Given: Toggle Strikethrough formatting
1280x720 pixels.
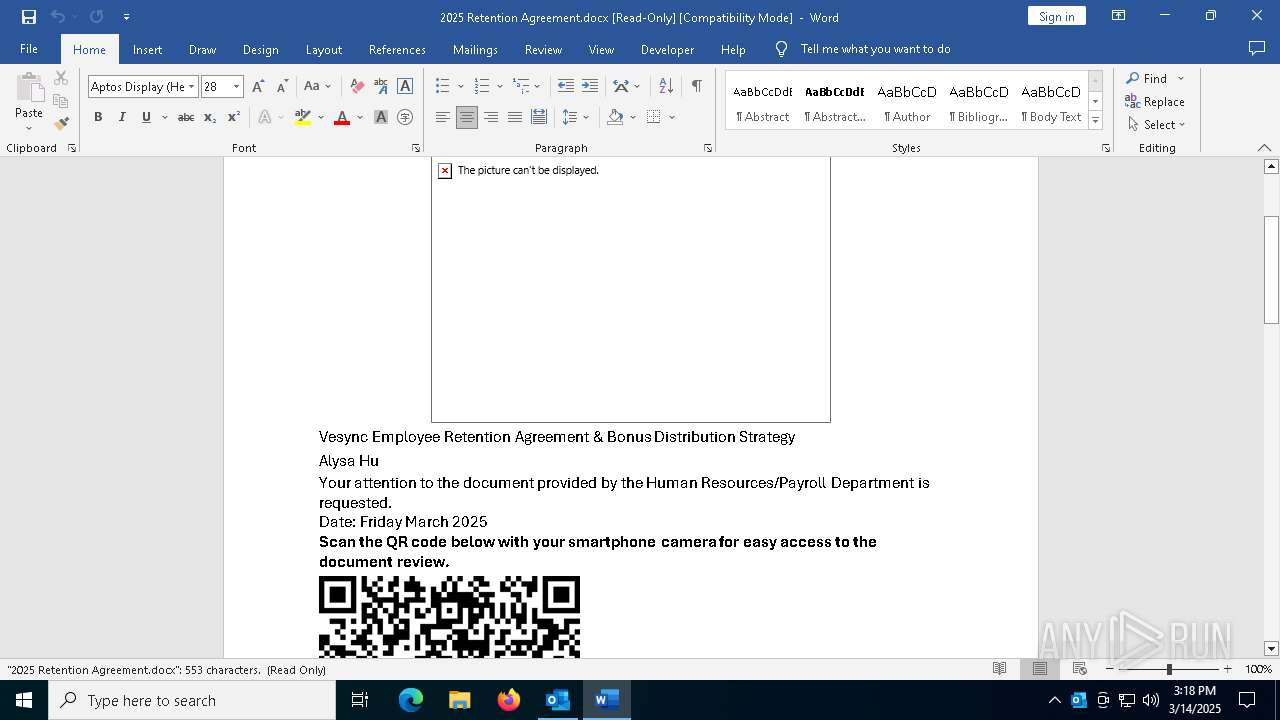Looking at the screenshot, I should click(186, 117).
